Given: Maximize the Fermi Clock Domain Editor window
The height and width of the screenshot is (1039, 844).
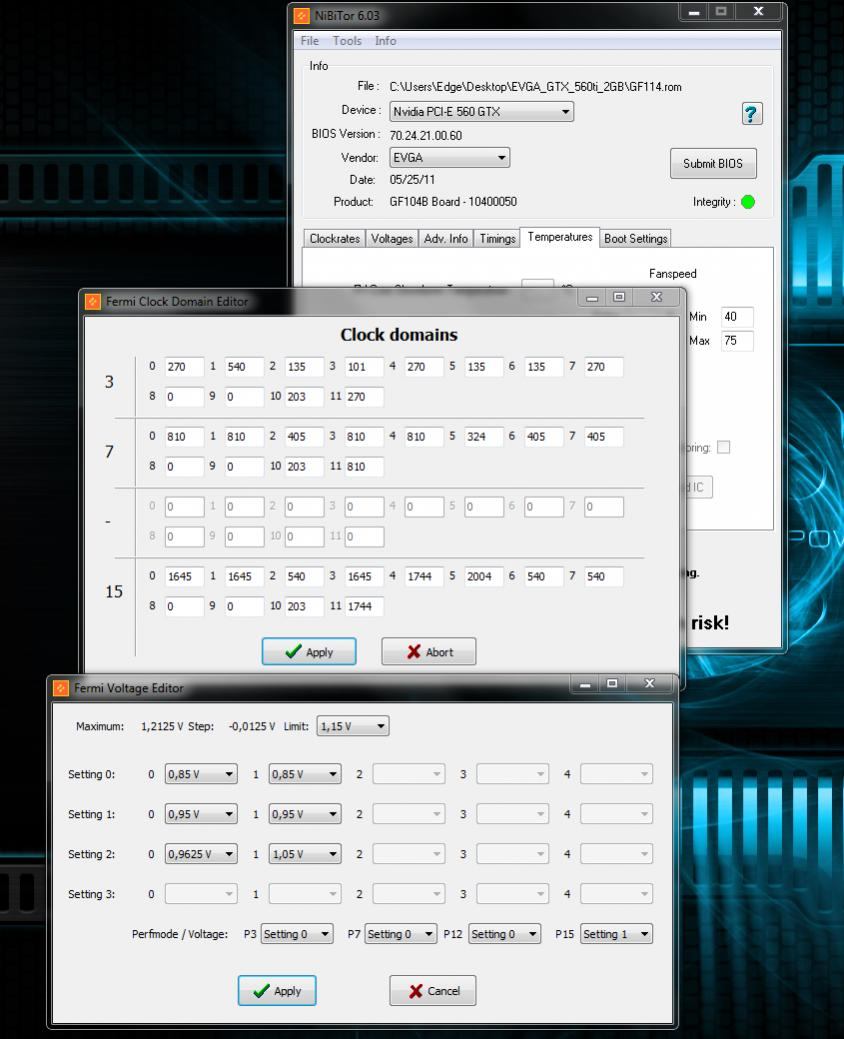Looking at the screenshot, I should 619,298.
